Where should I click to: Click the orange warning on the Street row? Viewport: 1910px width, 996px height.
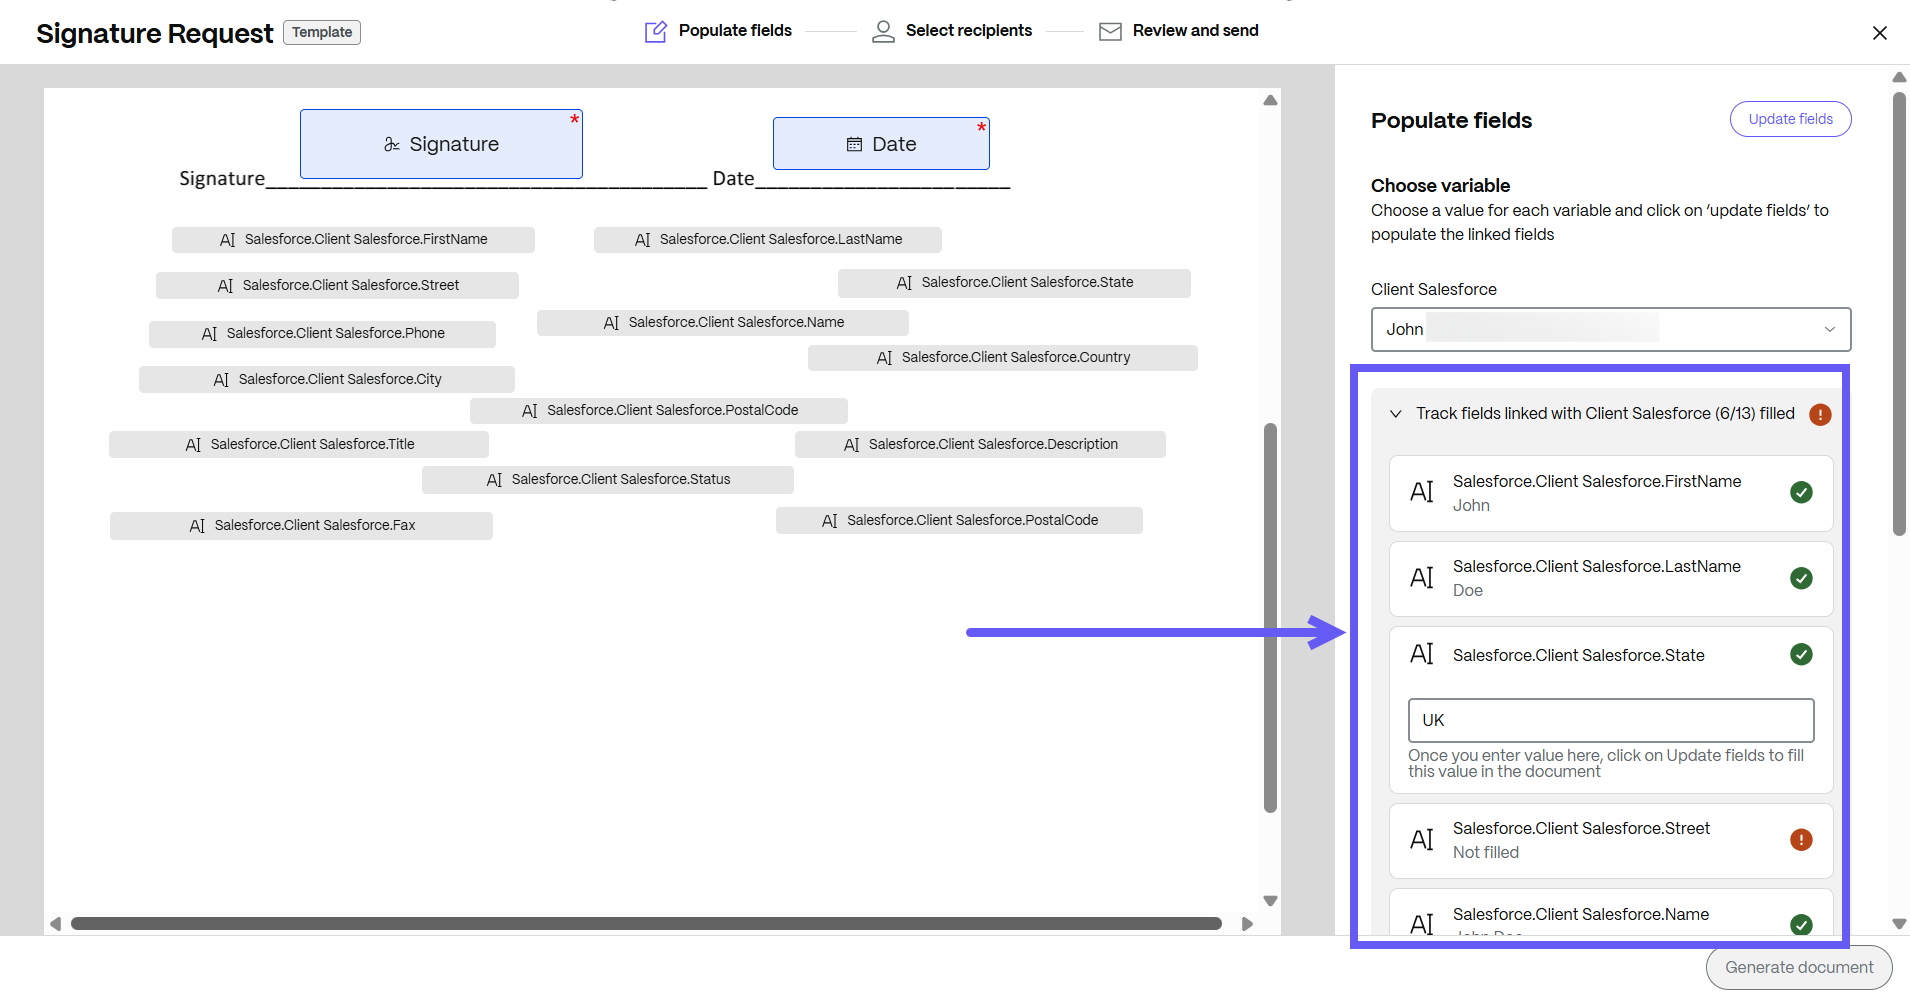pos(1801,840)
